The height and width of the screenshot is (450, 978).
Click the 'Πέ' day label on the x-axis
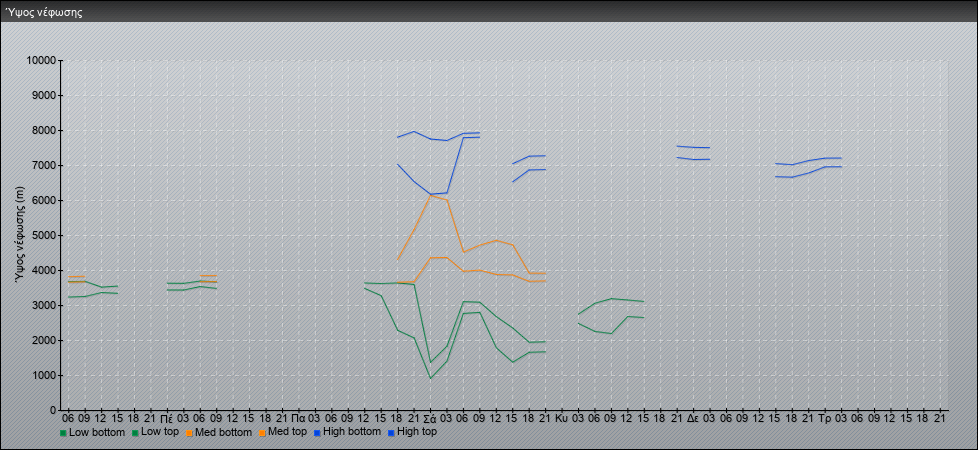pyautogui.click(x=167, y=418)
